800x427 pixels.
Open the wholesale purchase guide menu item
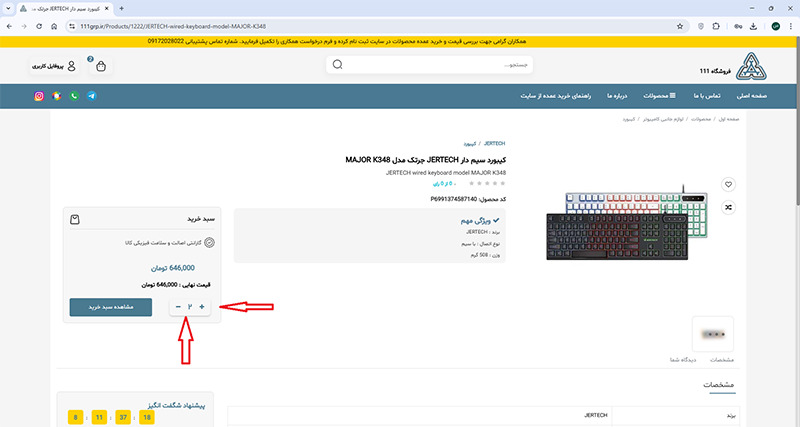(x=556, y=96)
